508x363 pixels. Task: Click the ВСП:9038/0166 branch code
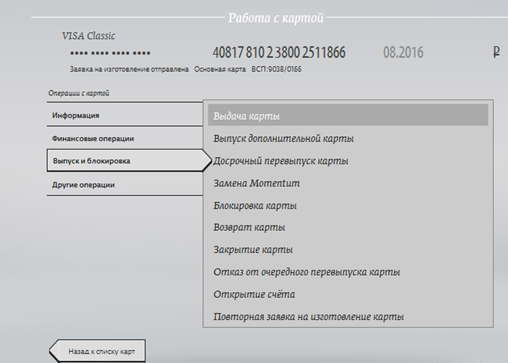click(x=276, y=69)
